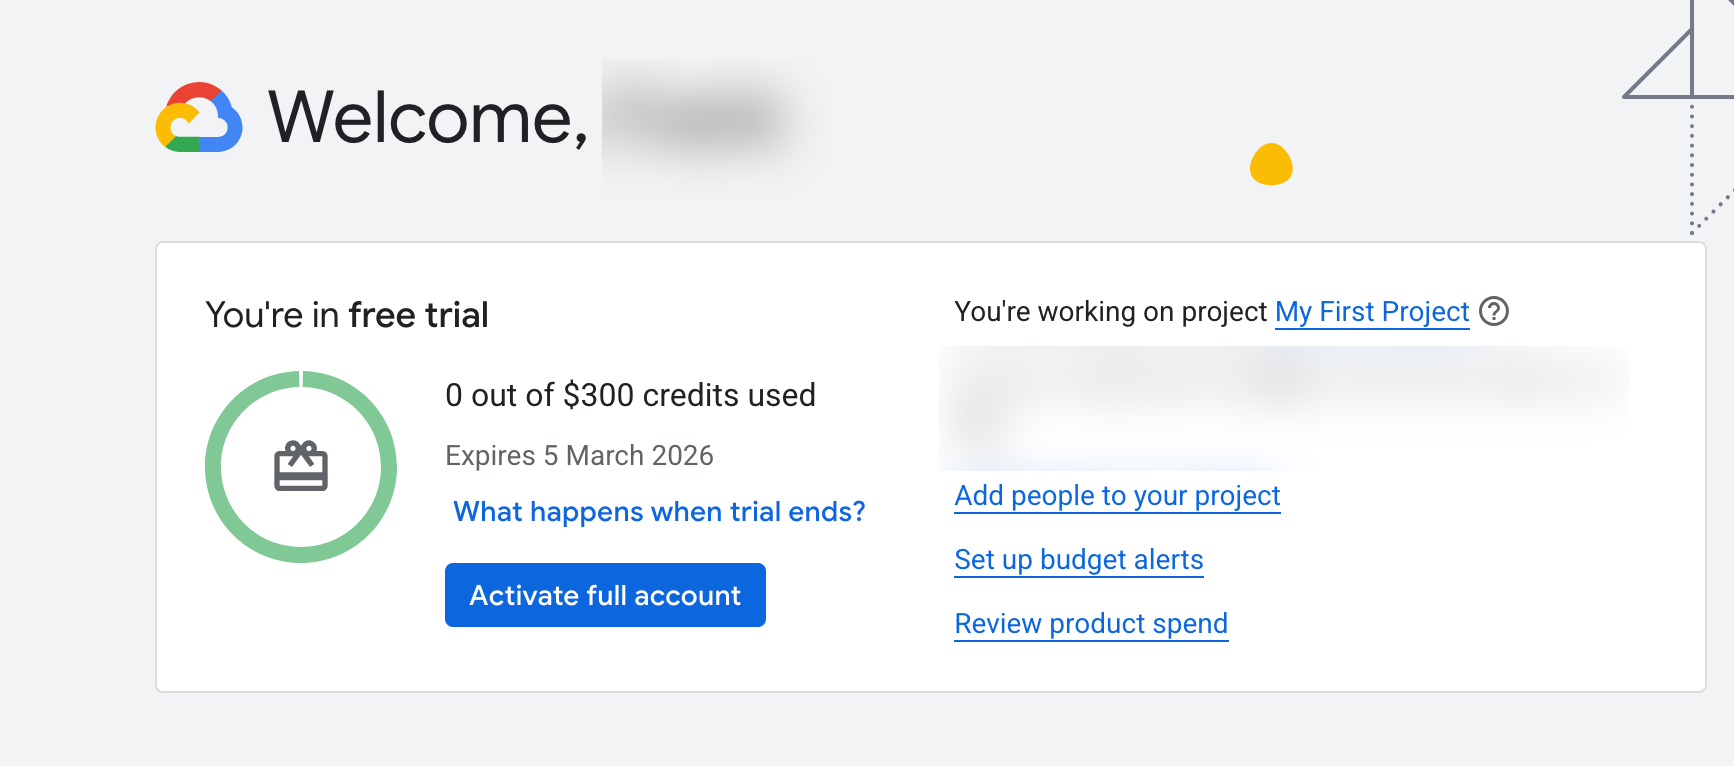
Task: Click the $300 credits used text
Action: tap(631, 395)
